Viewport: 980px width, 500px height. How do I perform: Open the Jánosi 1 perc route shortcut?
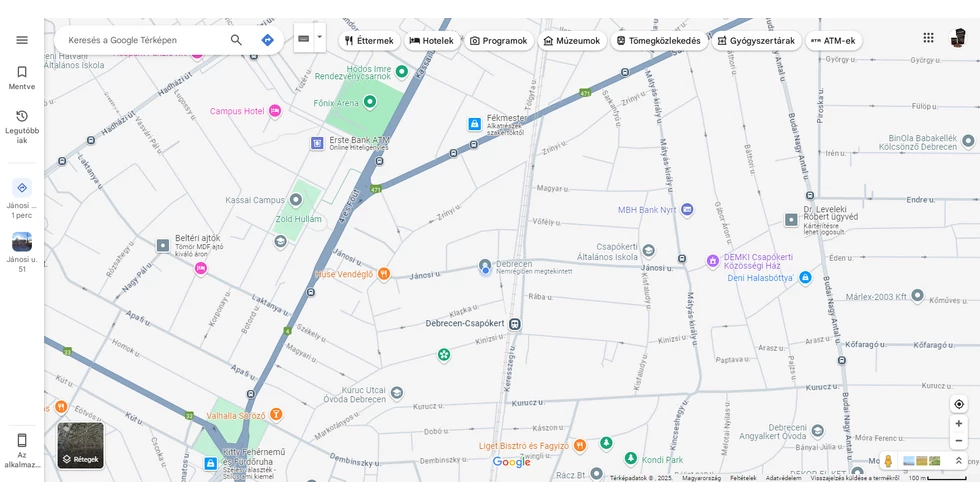point(22,199)
